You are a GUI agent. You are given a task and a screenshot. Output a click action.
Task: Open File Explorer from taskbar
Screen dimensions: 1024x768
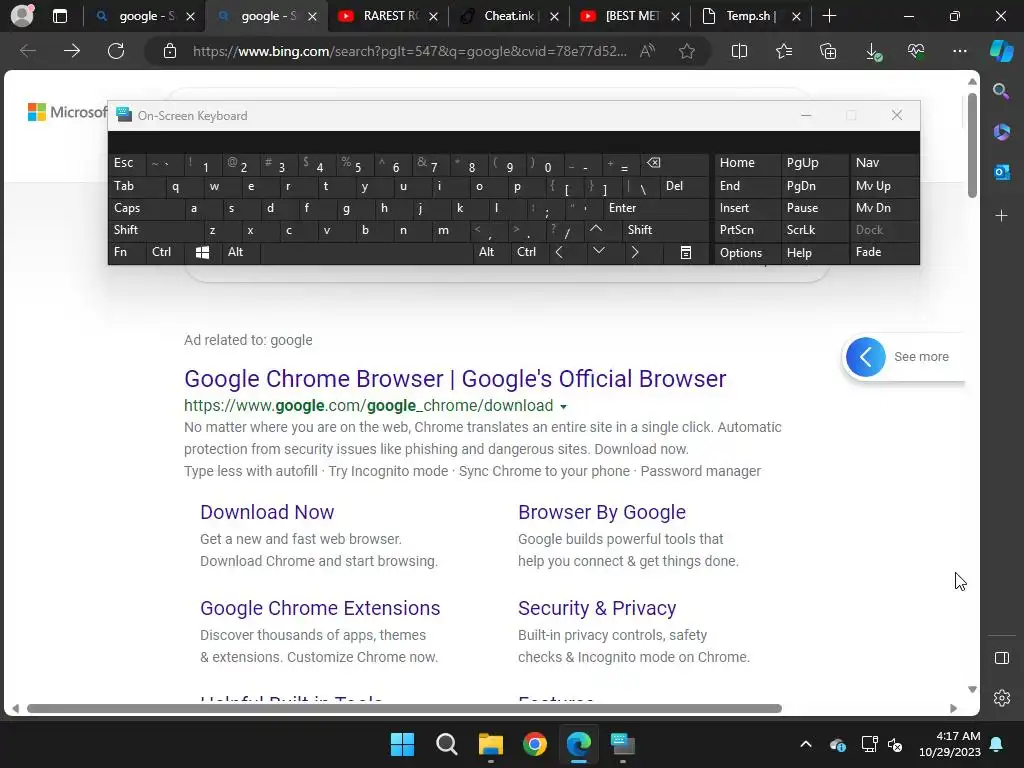[x=490, y=744]
